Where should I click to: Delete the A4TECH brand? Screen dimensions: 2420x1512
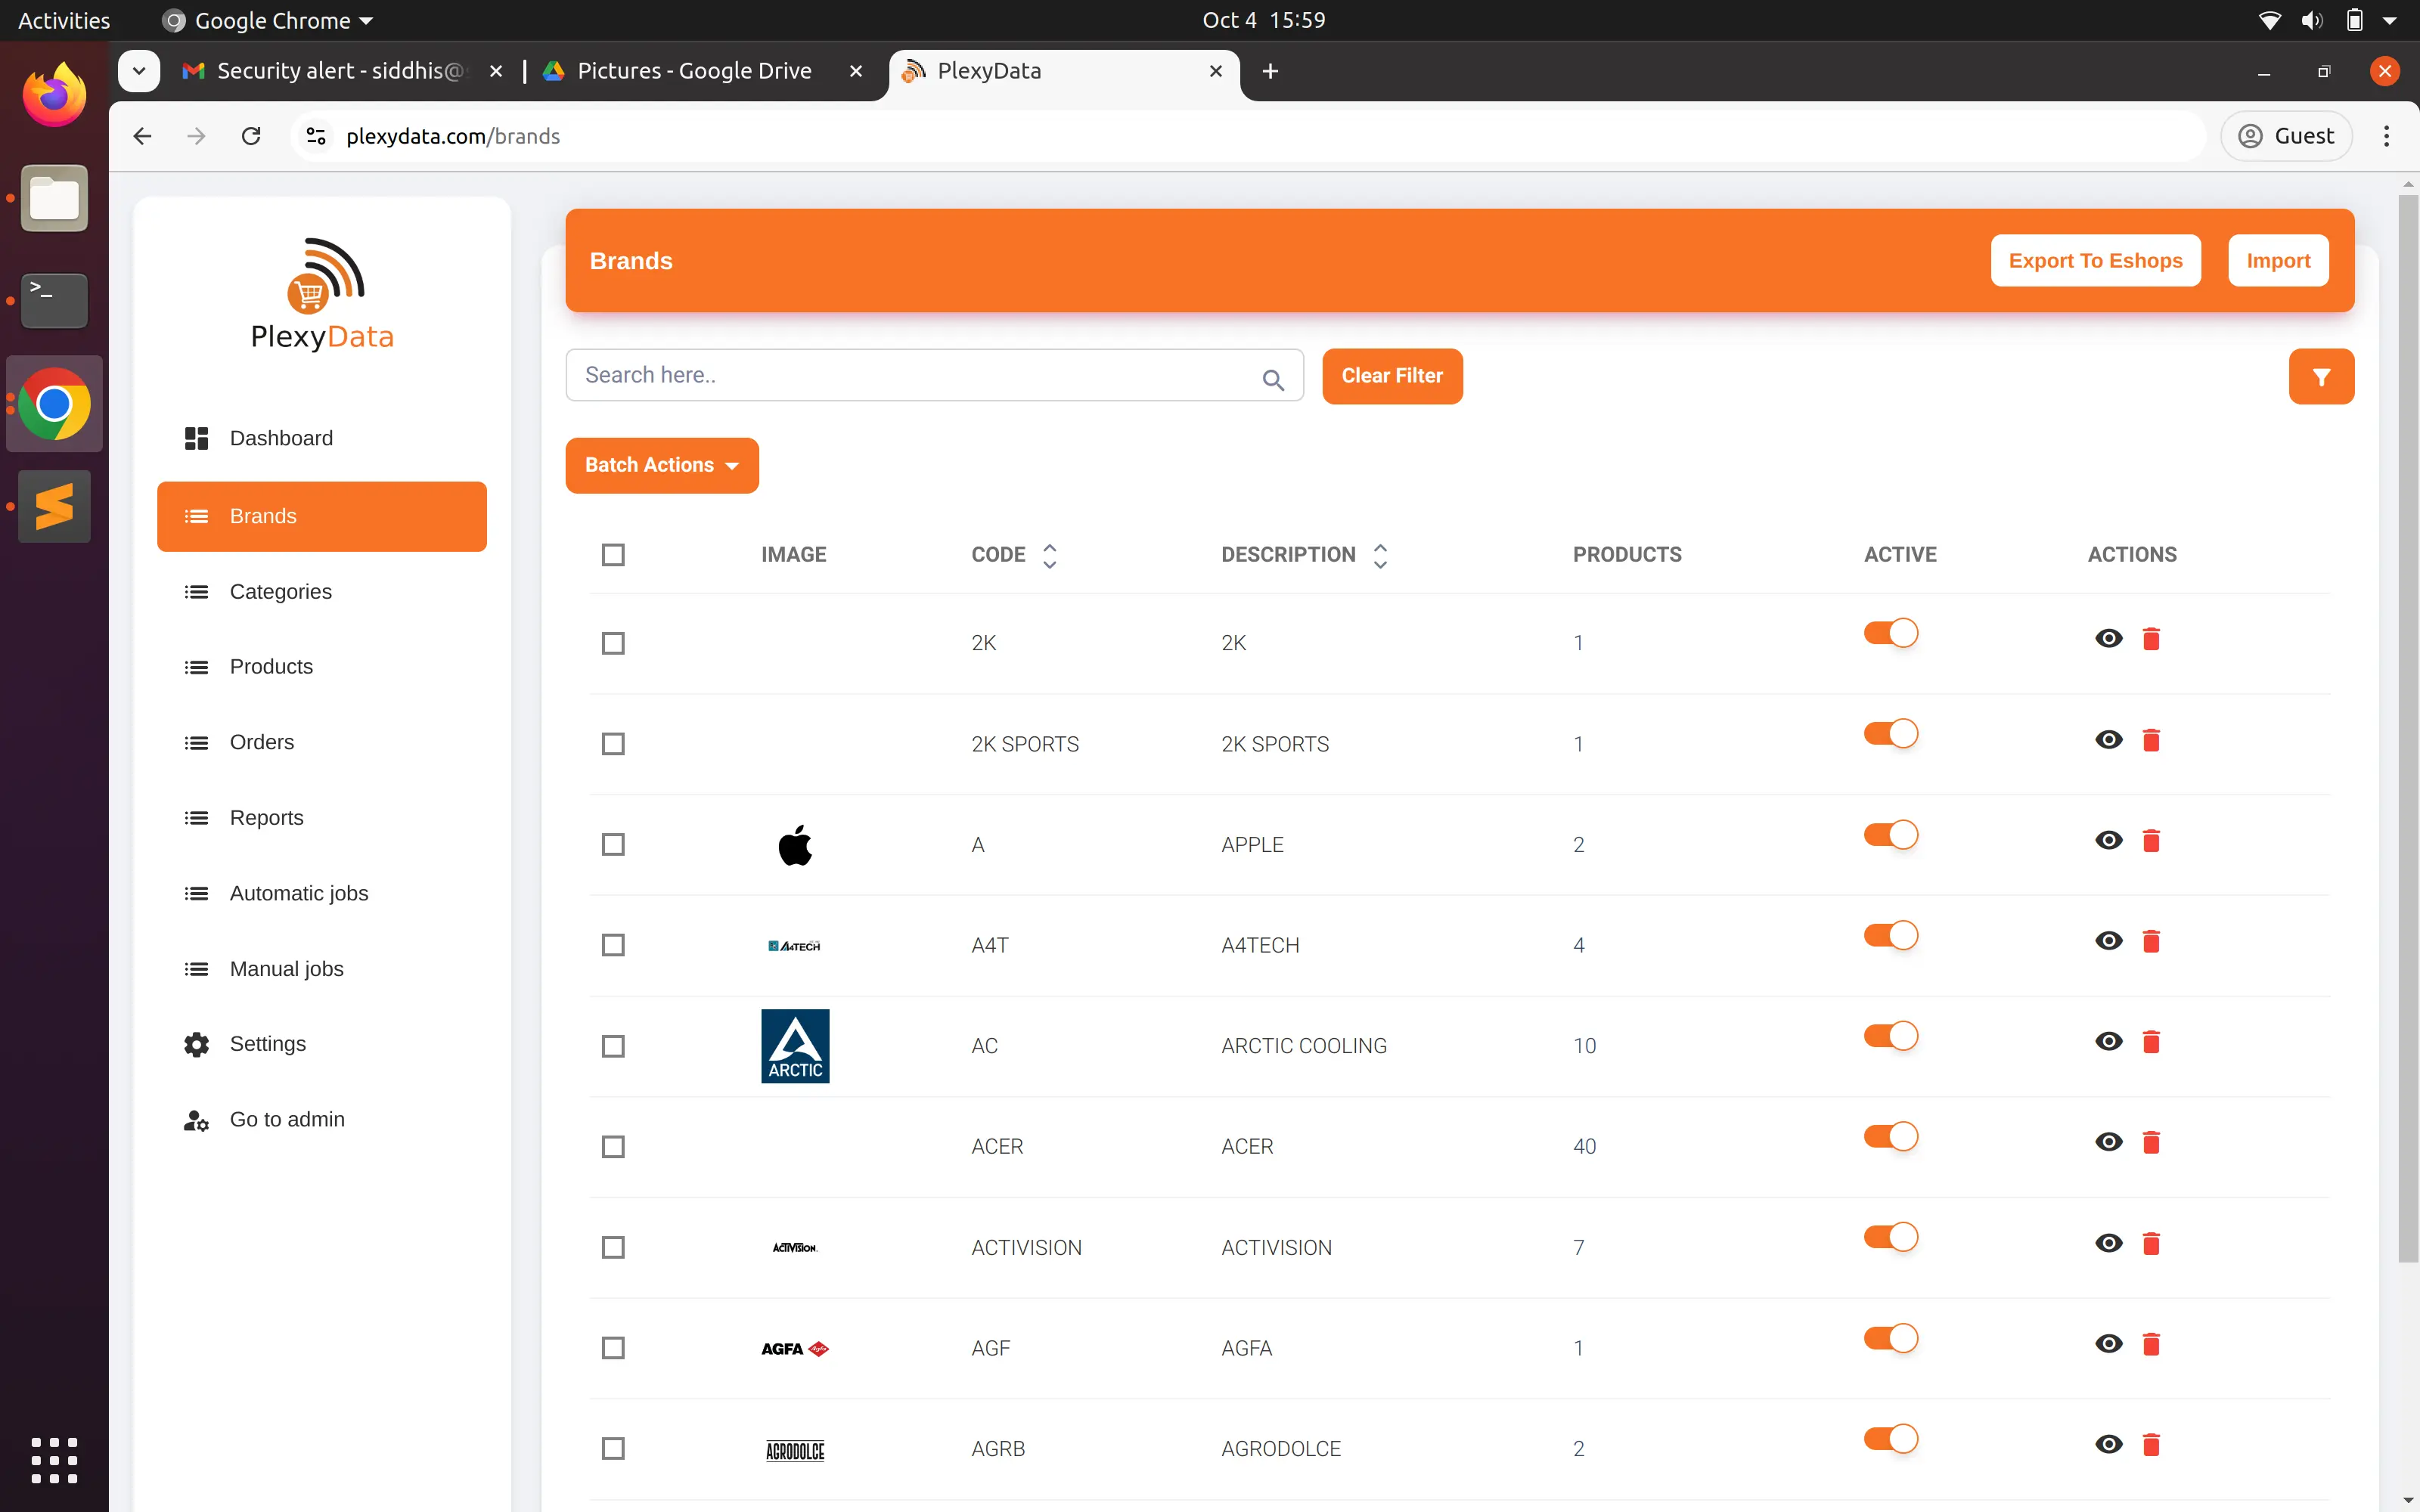[x=2151, y=940]
